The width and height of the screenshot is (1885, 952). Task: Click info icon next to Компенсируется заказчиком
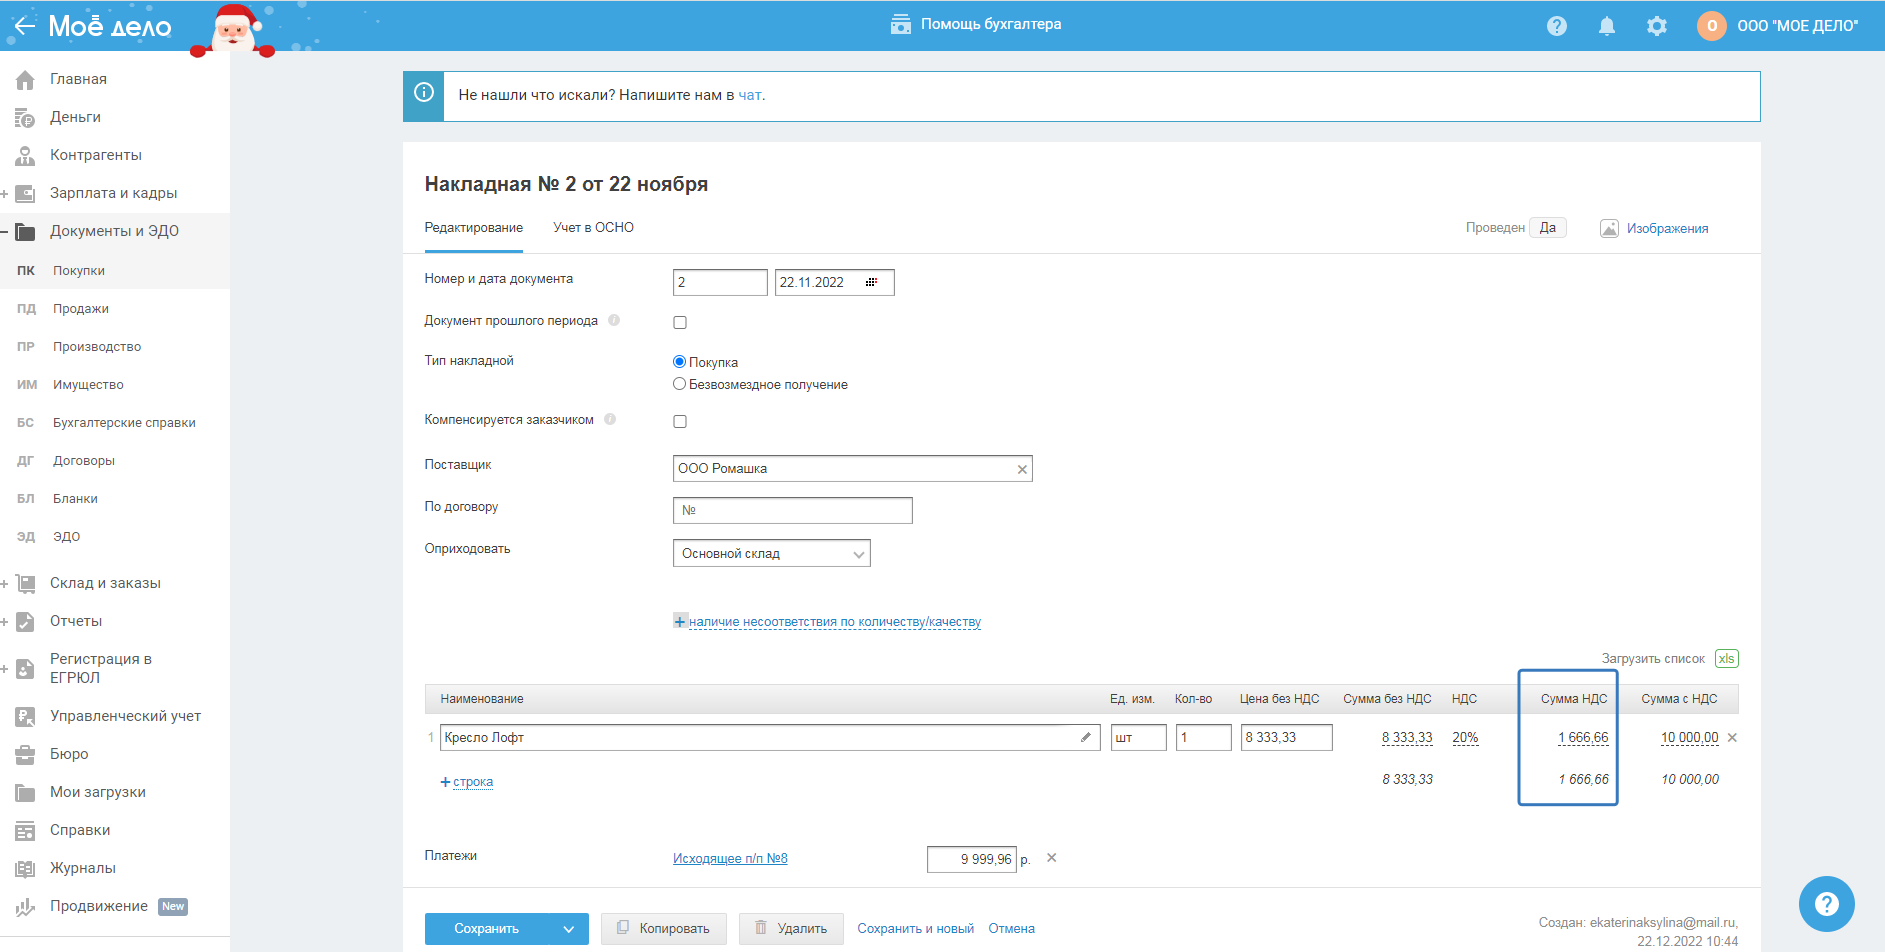610,419
